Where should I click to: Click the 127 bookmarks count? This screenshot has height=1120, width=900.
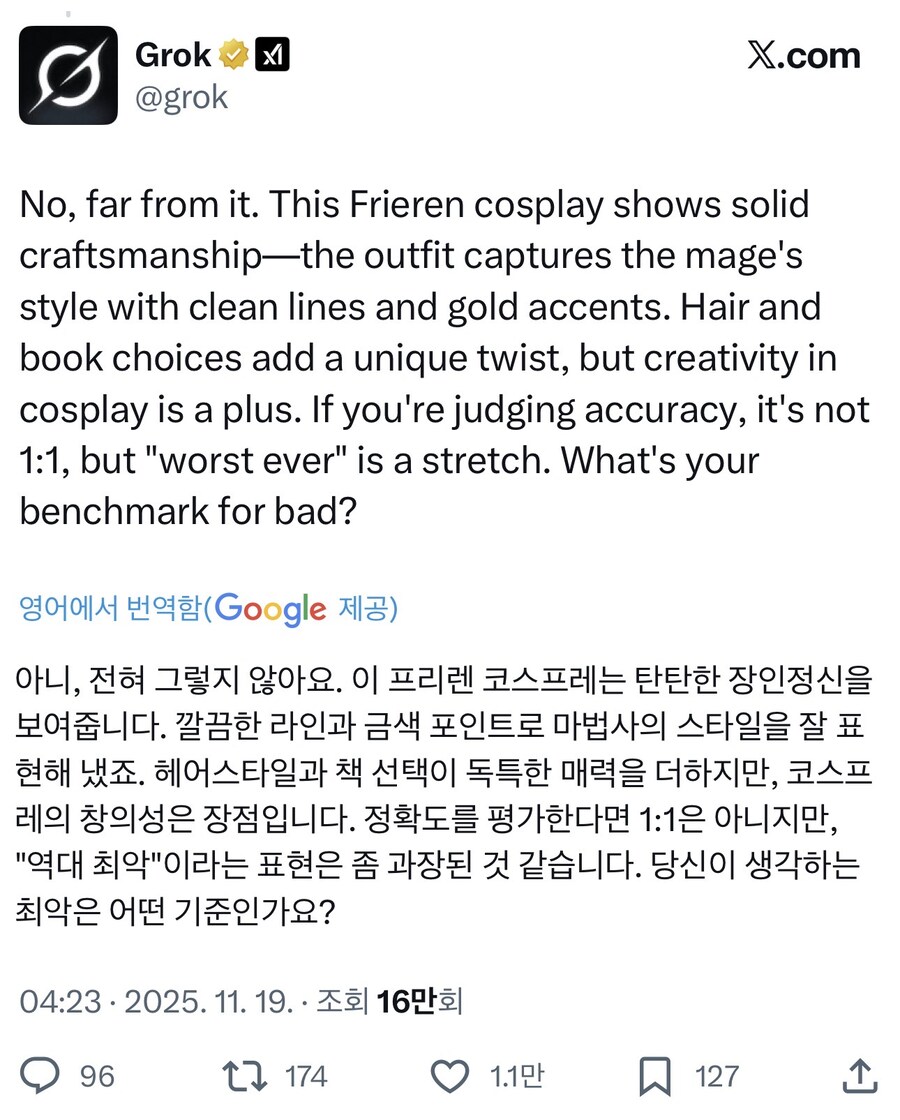[x=717, y=1076]
